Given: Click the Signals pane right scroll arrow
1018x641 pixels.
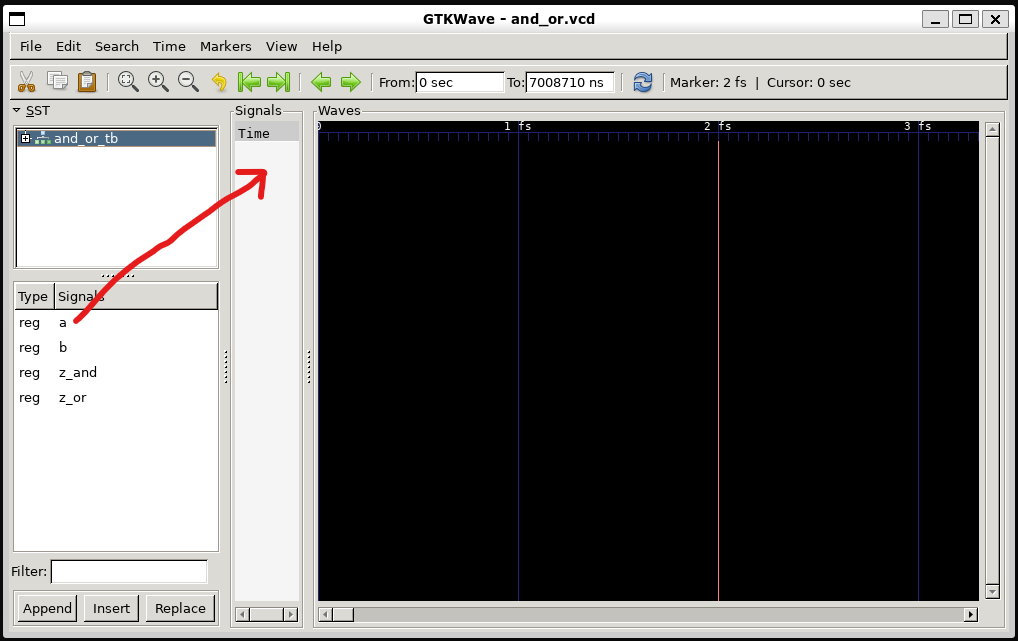Looking at the screenshot, I should (x=291, y=614).
